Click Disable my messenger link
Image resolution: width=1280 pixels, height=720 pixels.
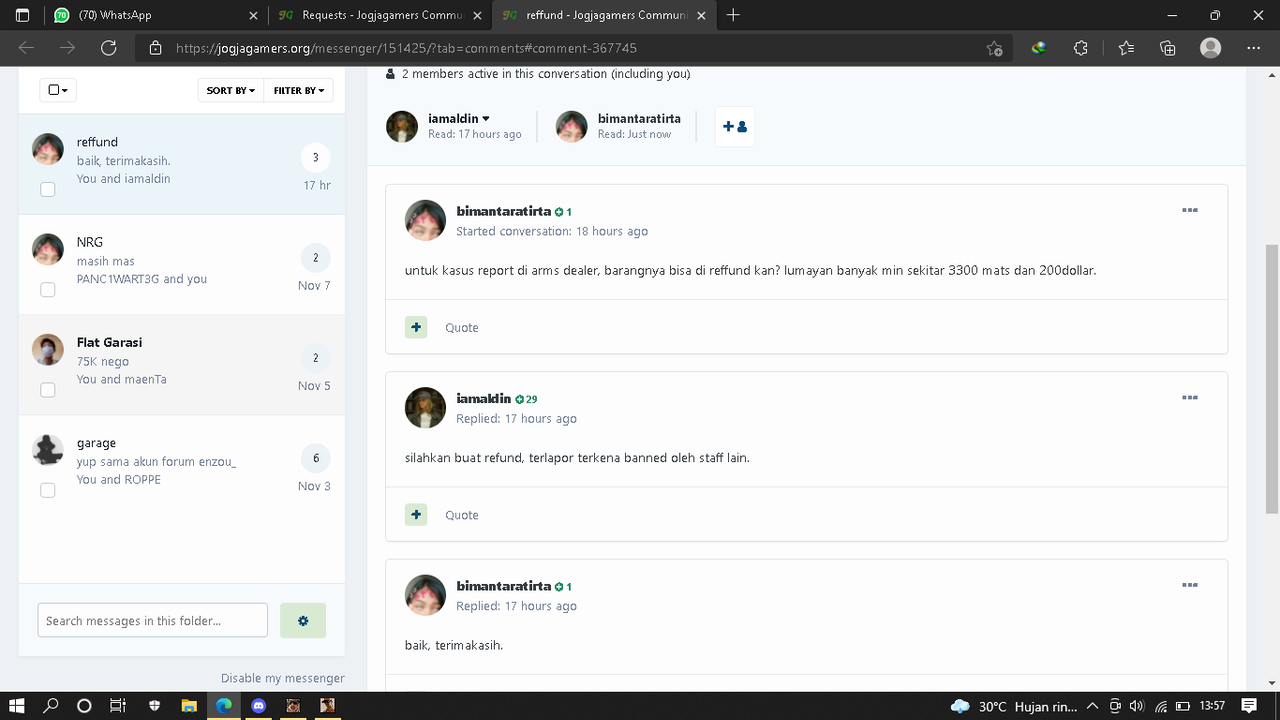pyautogui.click(x=283, y=678)
